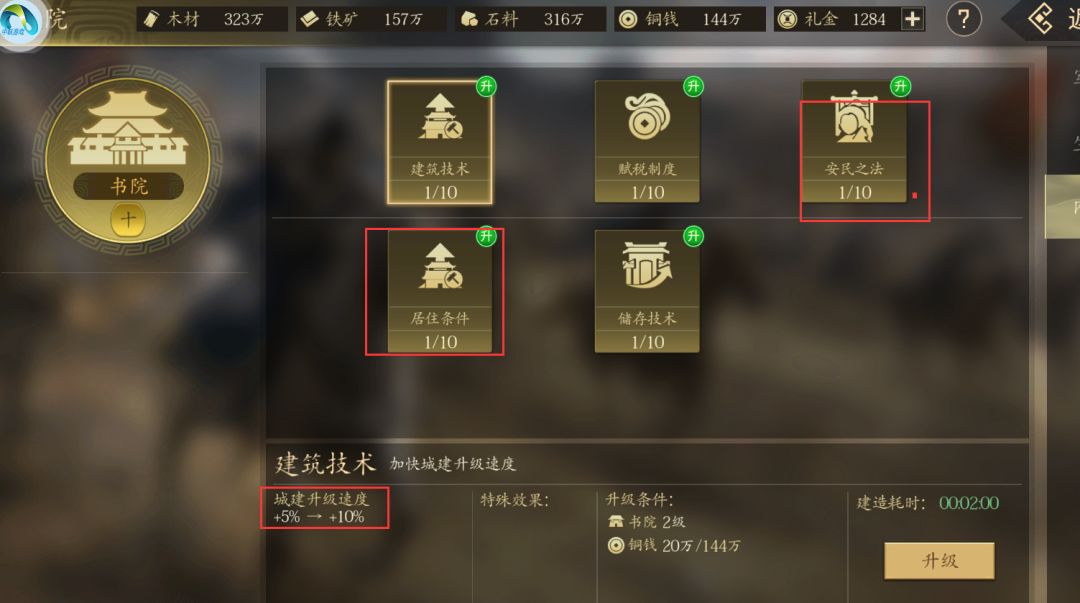This screenshot has width=1080, height=603.
Task: Click the 木材 wood resource counter
Action: [x=212, y=19]
